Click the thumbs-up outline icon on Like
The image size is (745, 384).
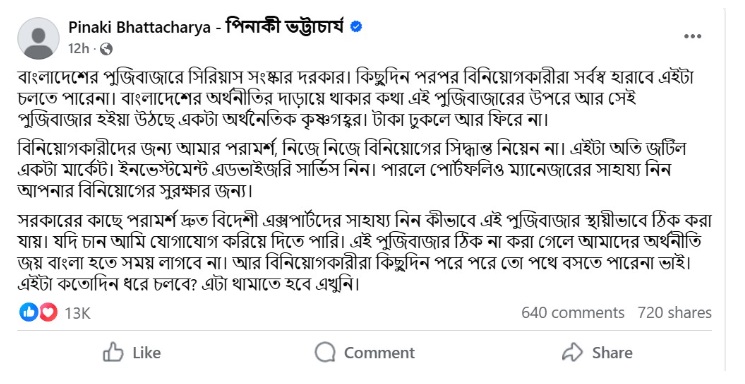[x=113, y=353]
